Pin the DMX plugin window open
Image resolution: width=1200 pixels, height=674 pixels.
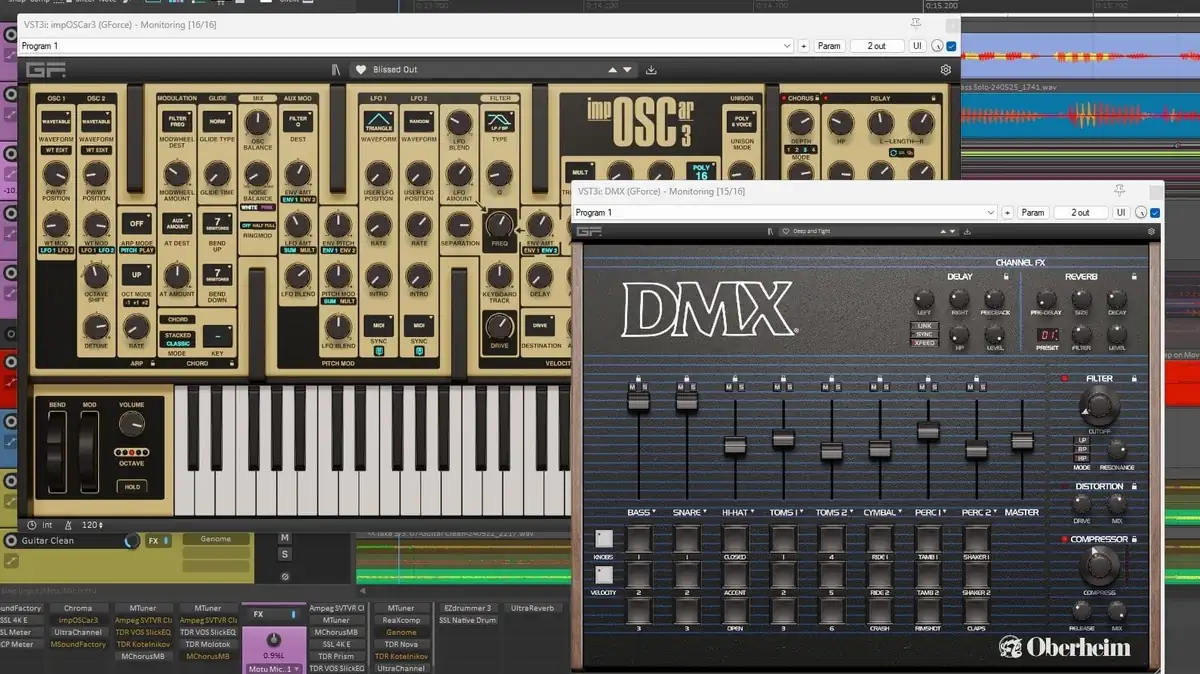[1120, 190]
